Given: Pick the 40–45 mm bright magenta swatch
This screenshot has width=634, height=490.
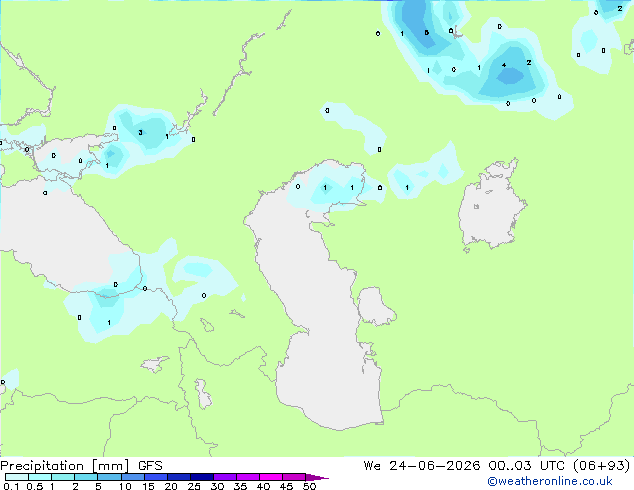Looking at the screenshot, I should pyautogui.click(x=271, y=477).
